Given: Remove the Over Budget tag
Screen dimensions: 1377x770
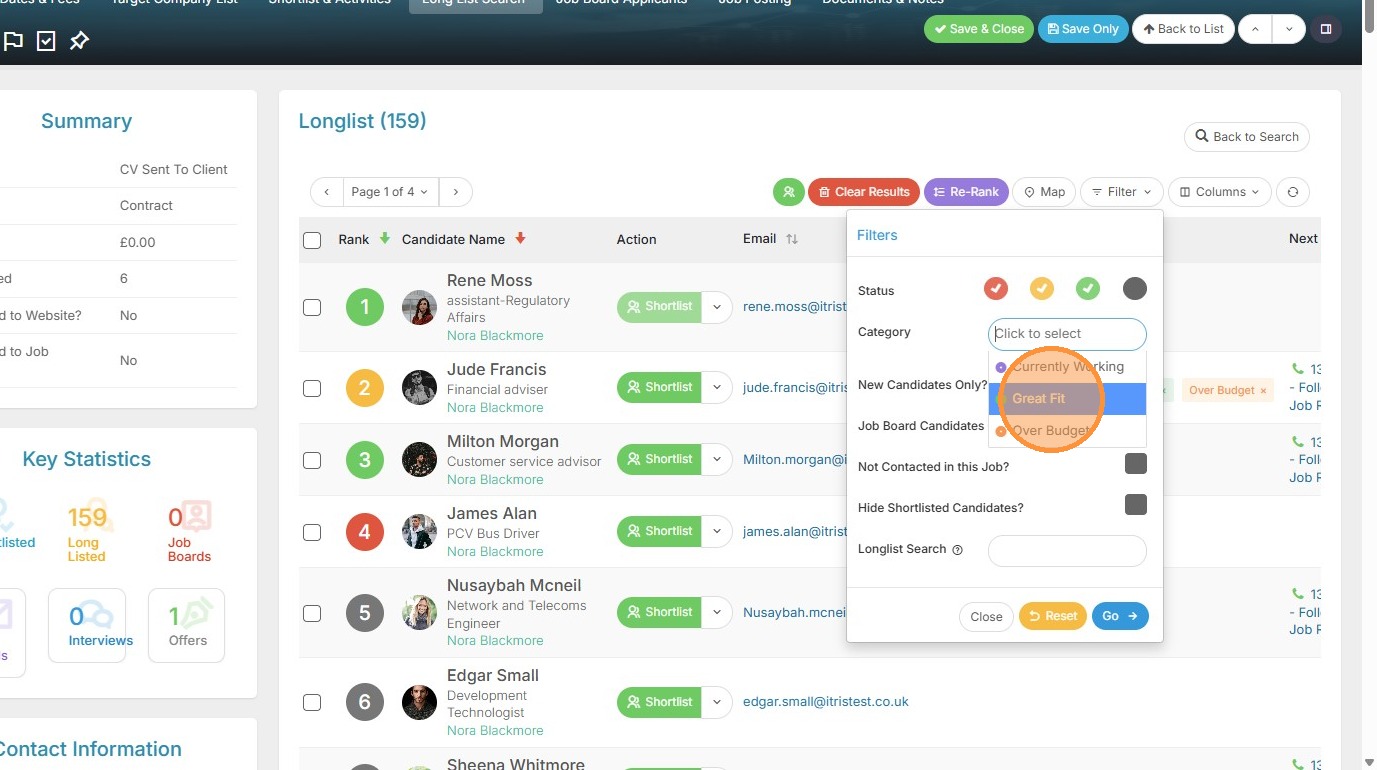Looking at the screenshot, I should [x=1263, y=390].
